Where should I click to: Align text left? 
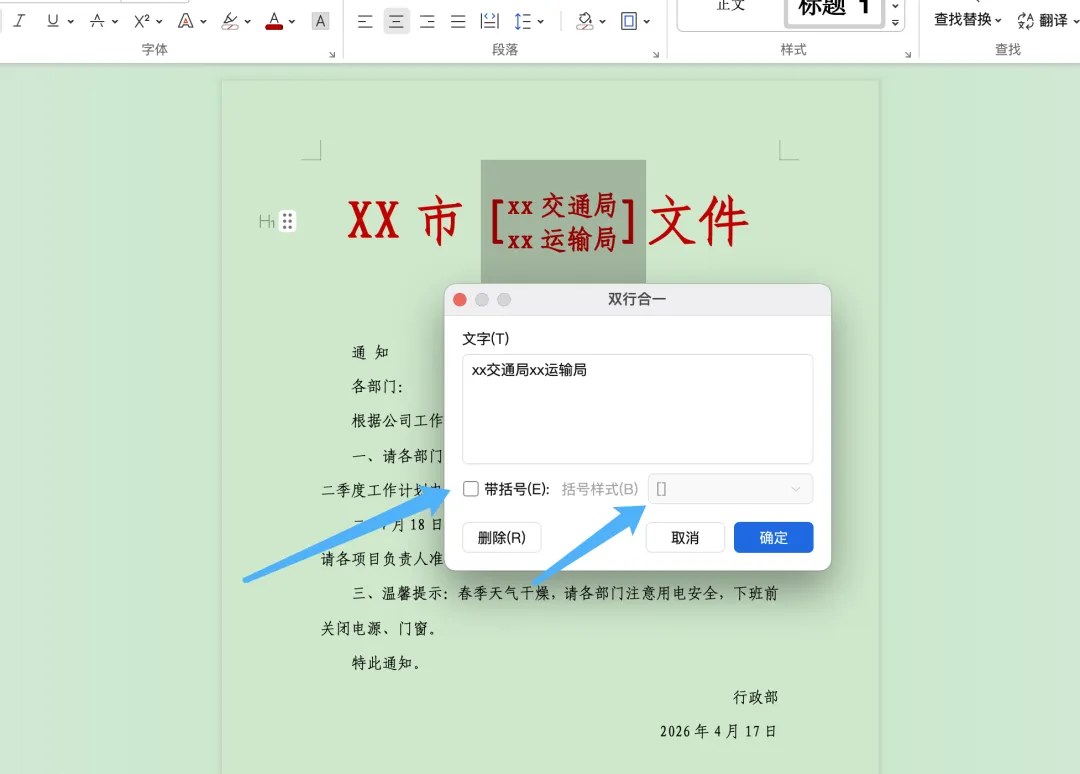365,21
